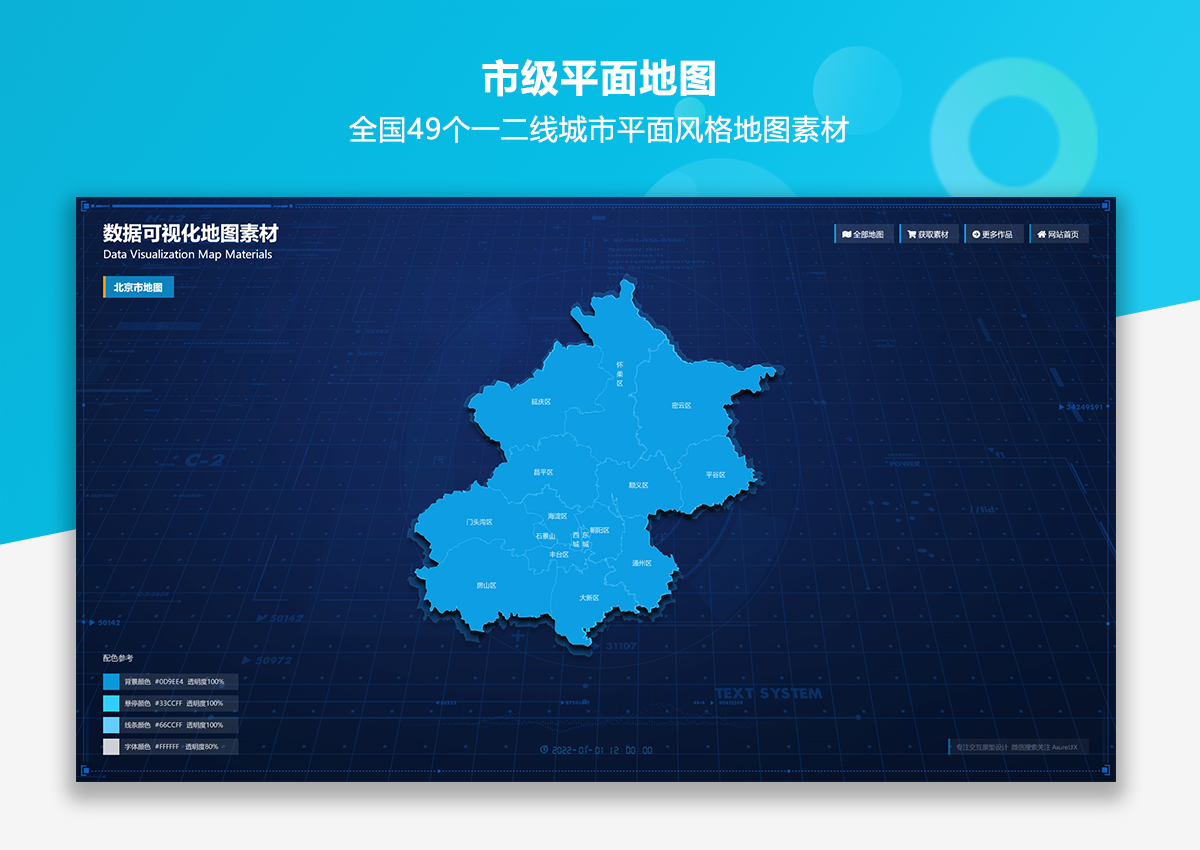Select the 北京市地图 tab label
The image size is (1200, 850).
138,287
